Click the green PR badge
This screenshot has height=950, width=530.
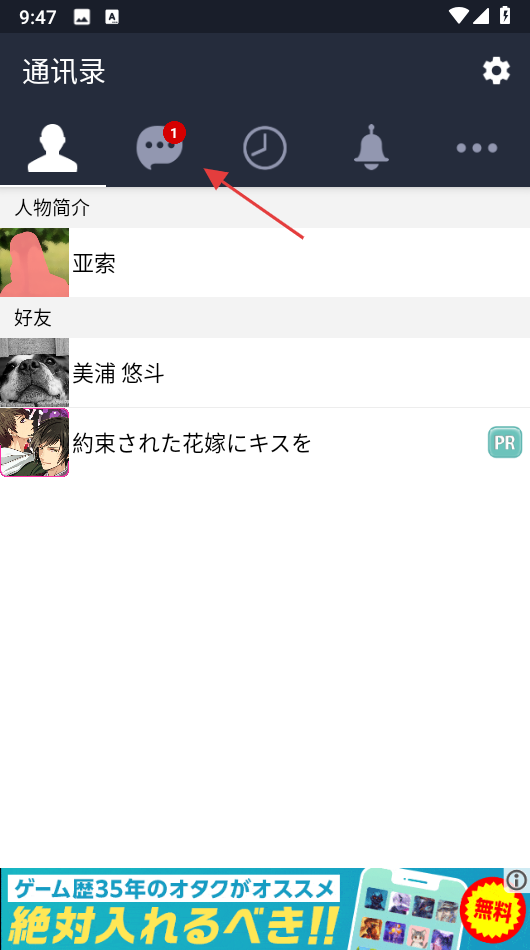click(x=505, y=442)
